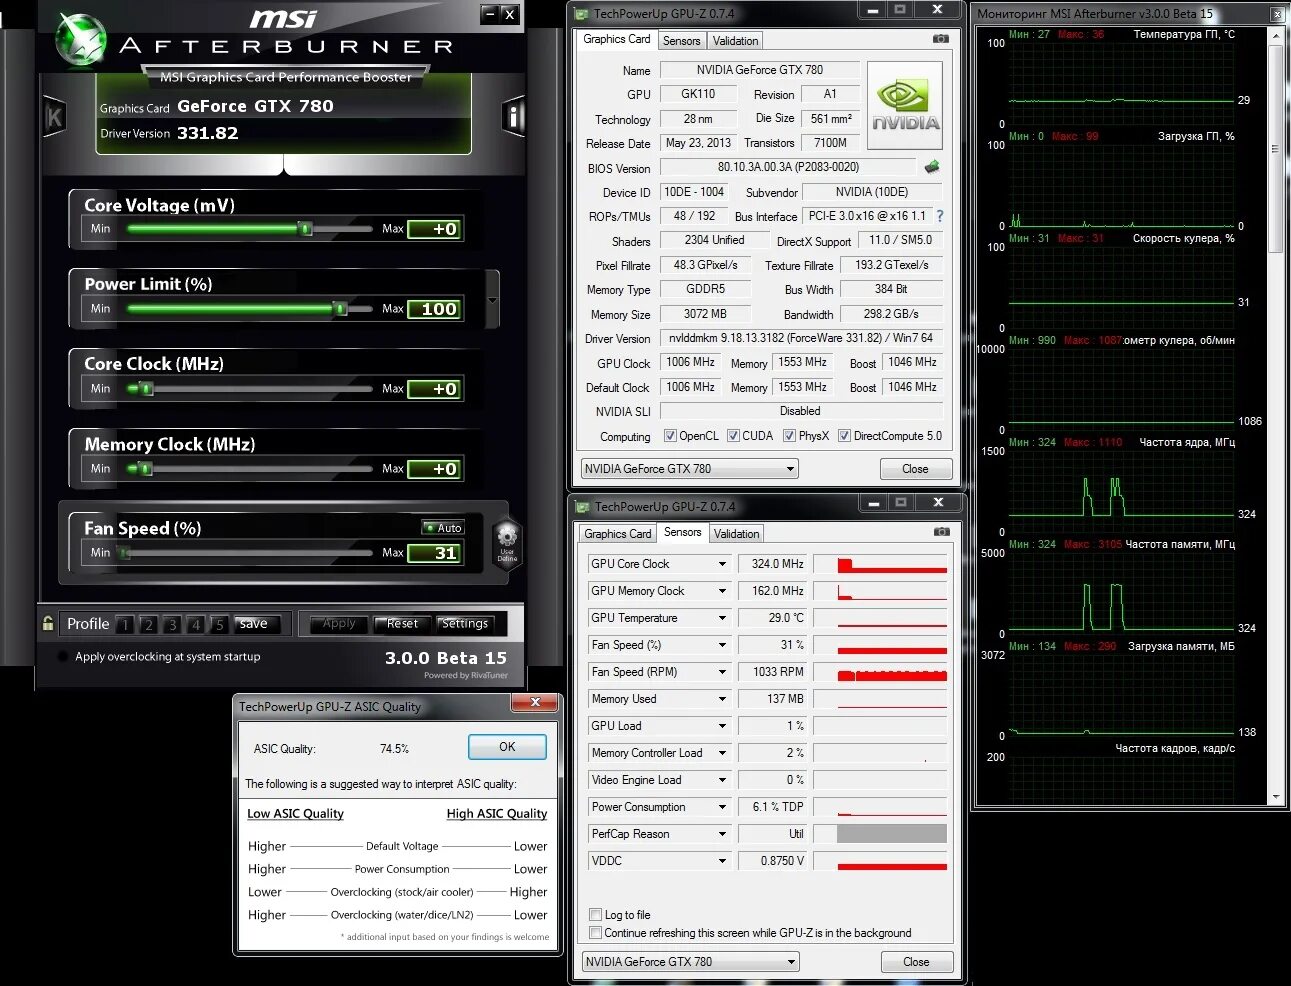Image resolution: width=1291 pixels, height=986 pixels.
Task: Switch to Validation tab in upper GPU-Z window
Action: 735,41
